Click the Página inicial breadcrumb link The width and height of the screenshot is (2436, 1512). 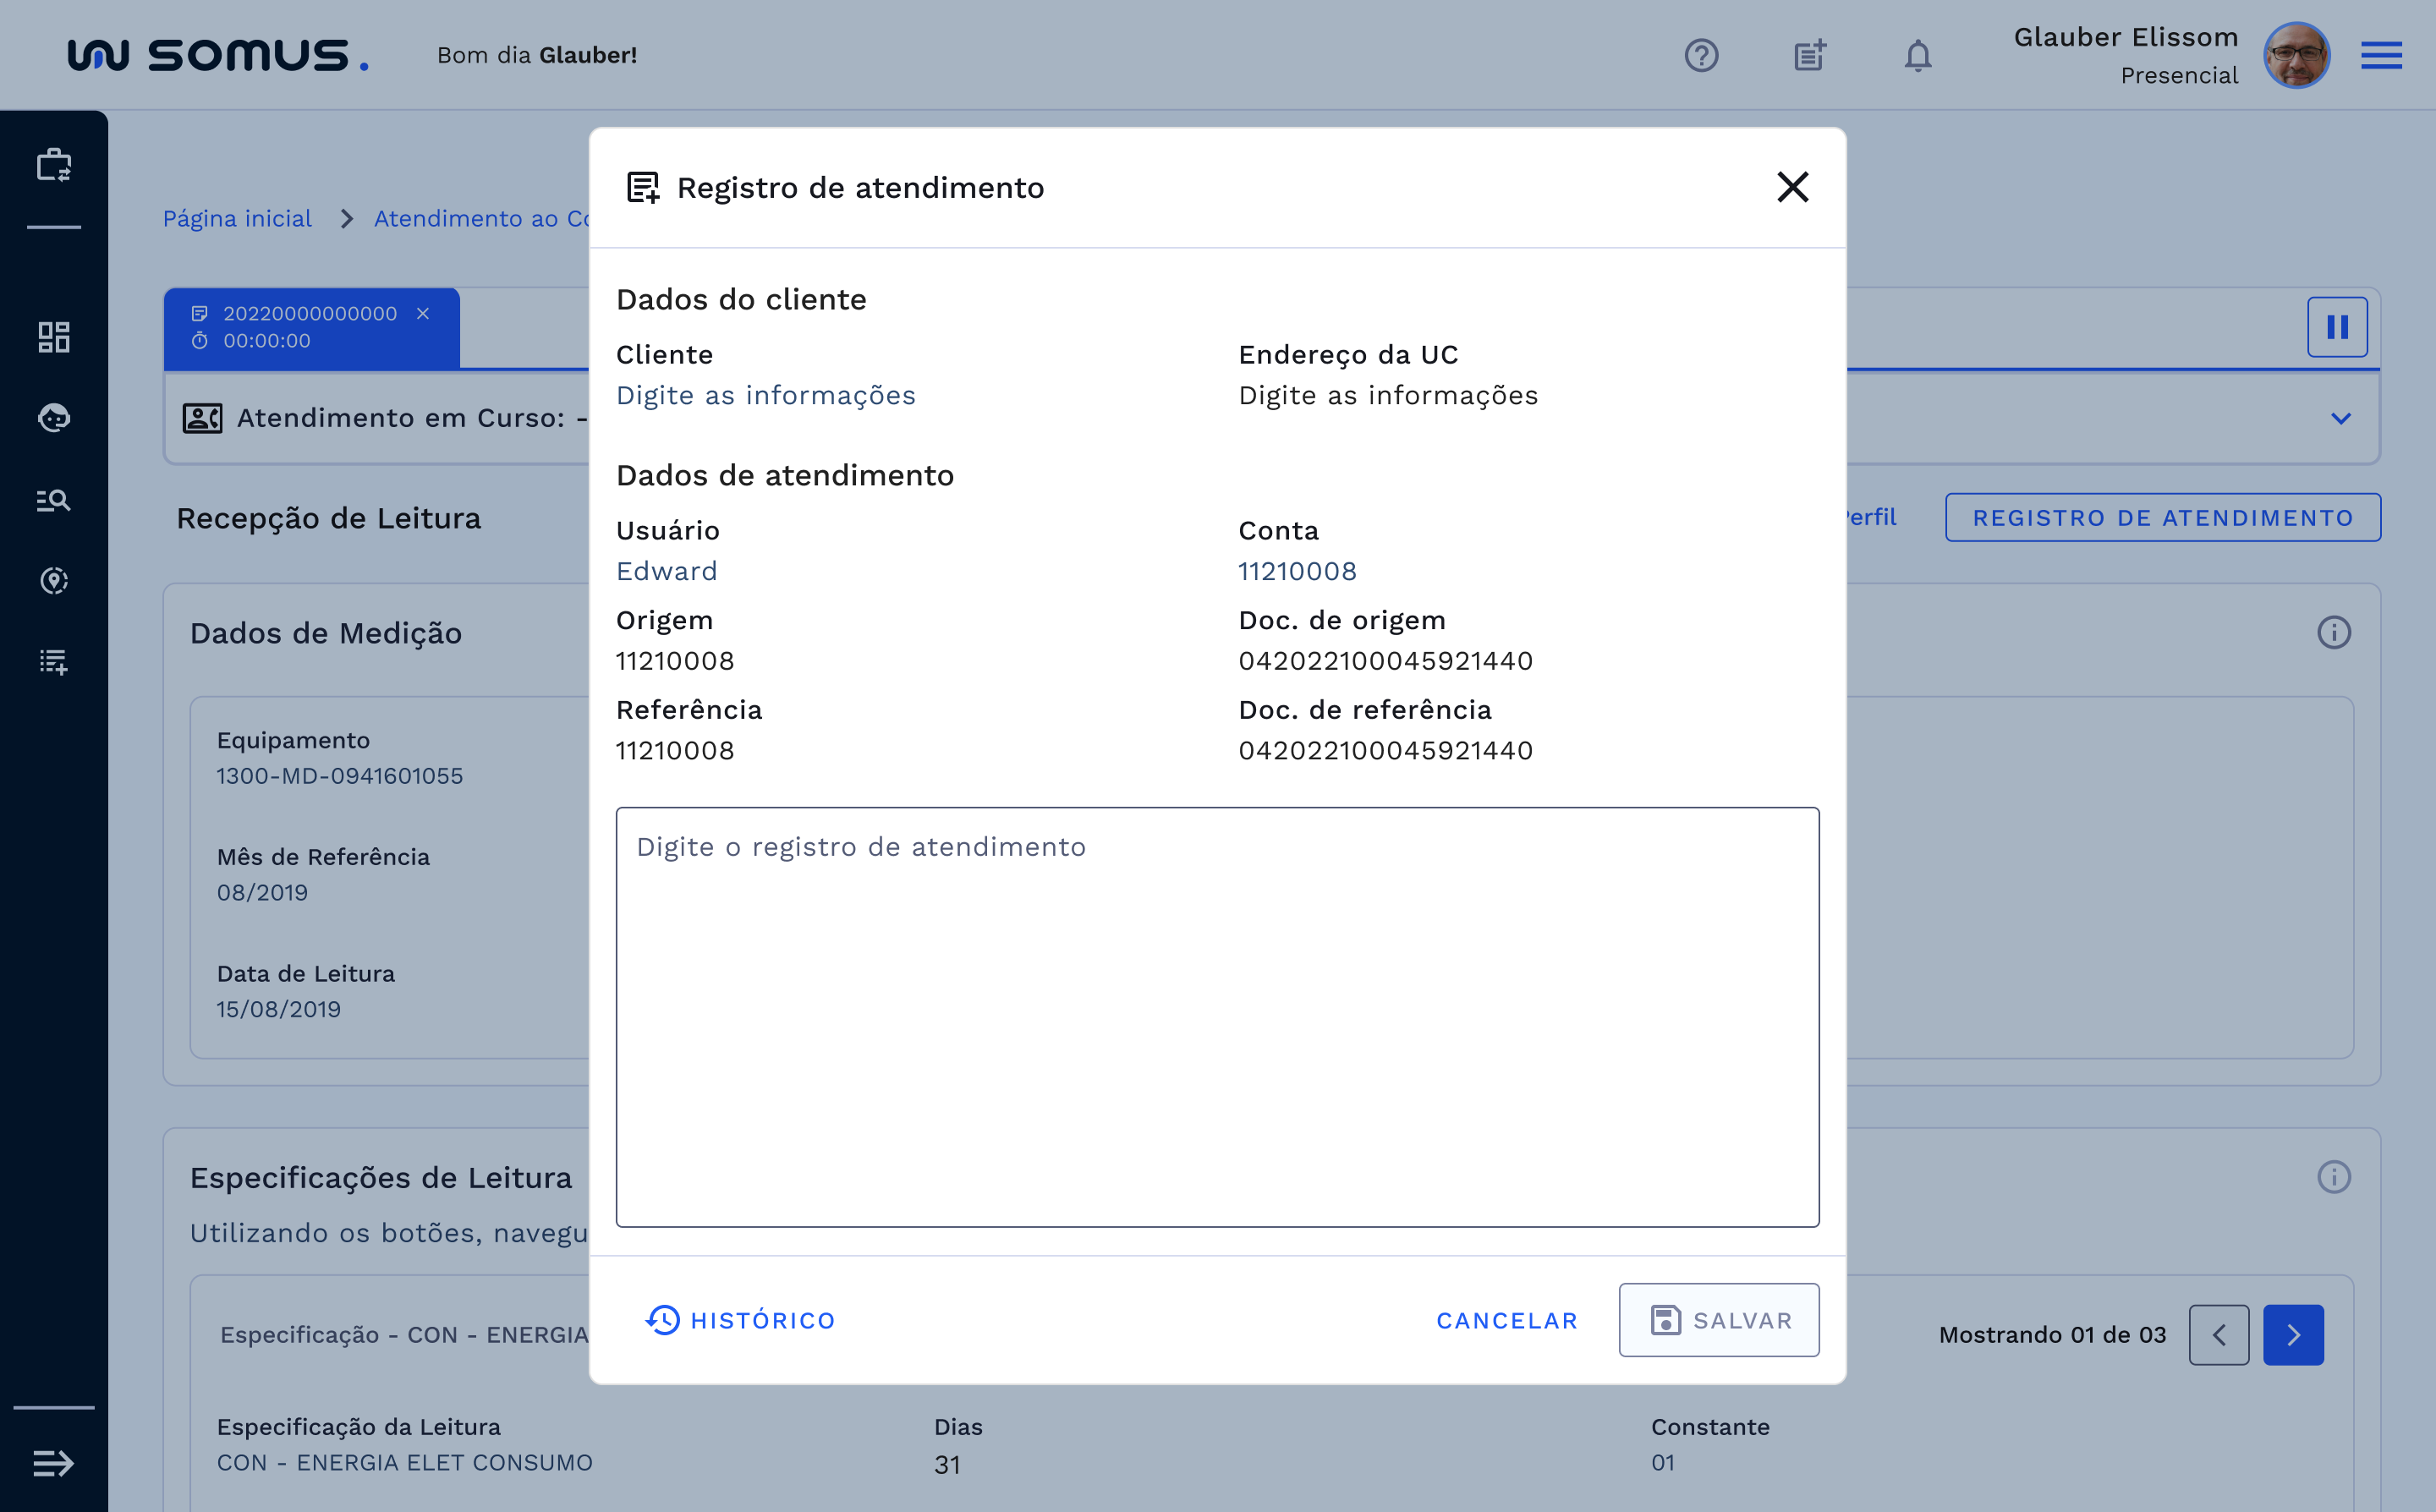(x=237, y=218)
